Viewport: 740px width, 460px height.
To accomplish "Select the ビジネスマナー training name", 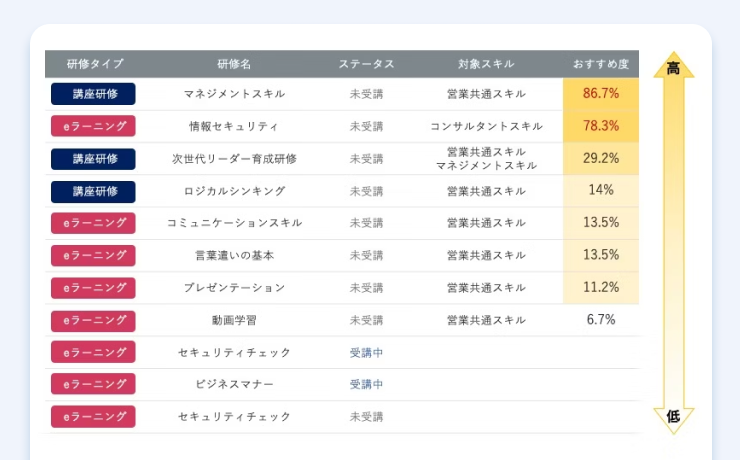I will (234, 384).
